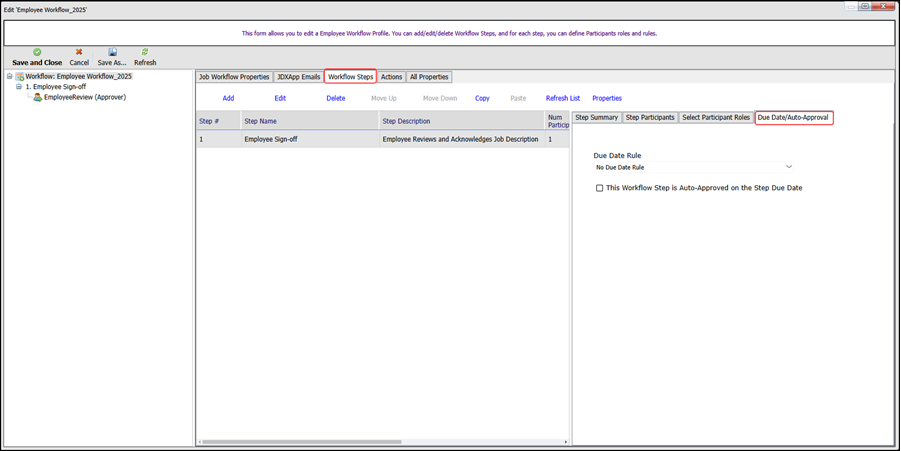Click the Workflow root node icon
Screen dimensions: 901x451
(19, 76)
